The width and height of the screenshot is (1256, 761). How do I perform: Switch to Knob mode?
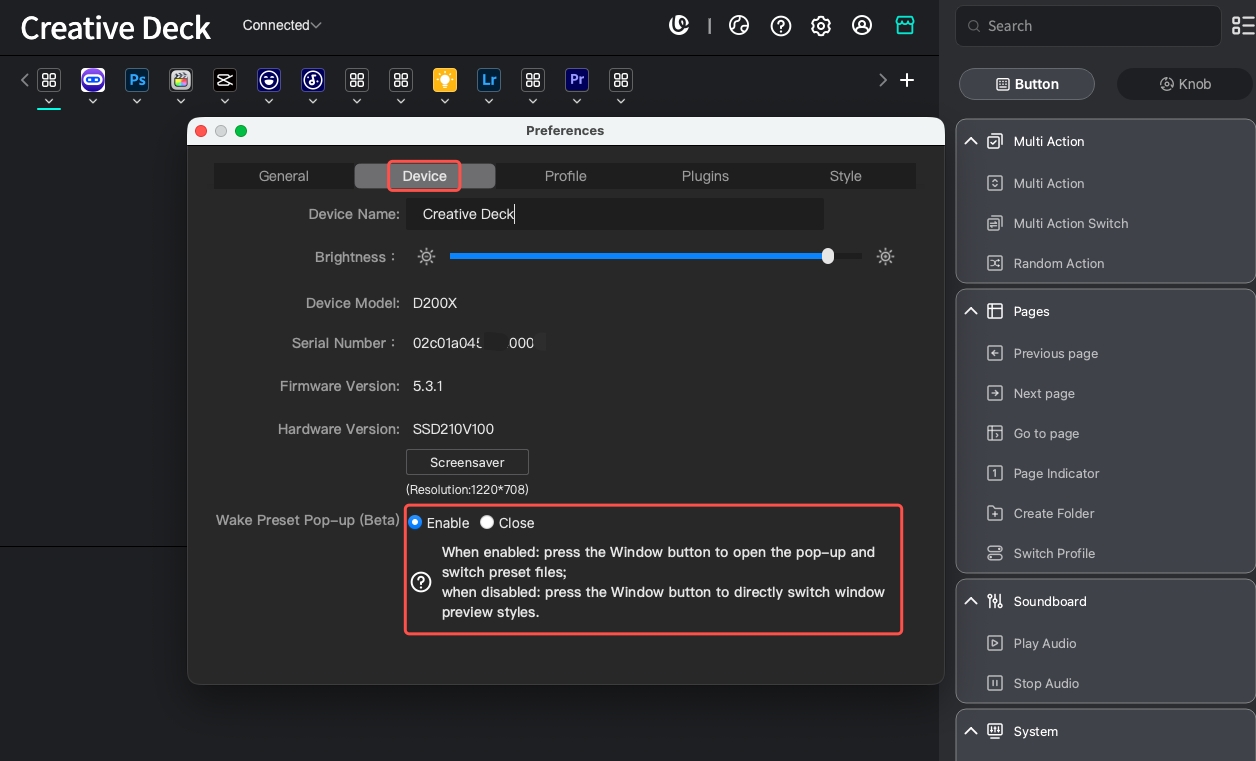click(1185, 84)
